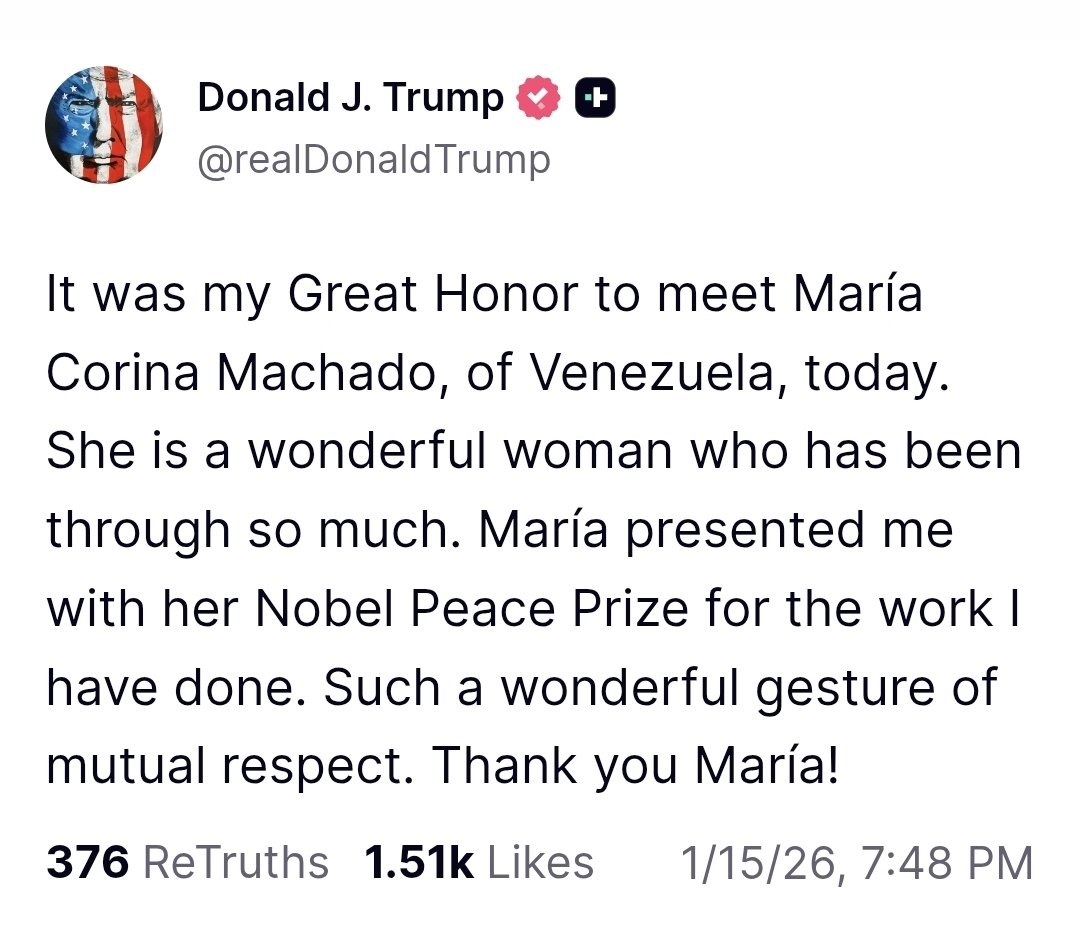This screenshot has width=1080, height=930.
Task: Click the Likes label
Action: (x=541, y=862)
